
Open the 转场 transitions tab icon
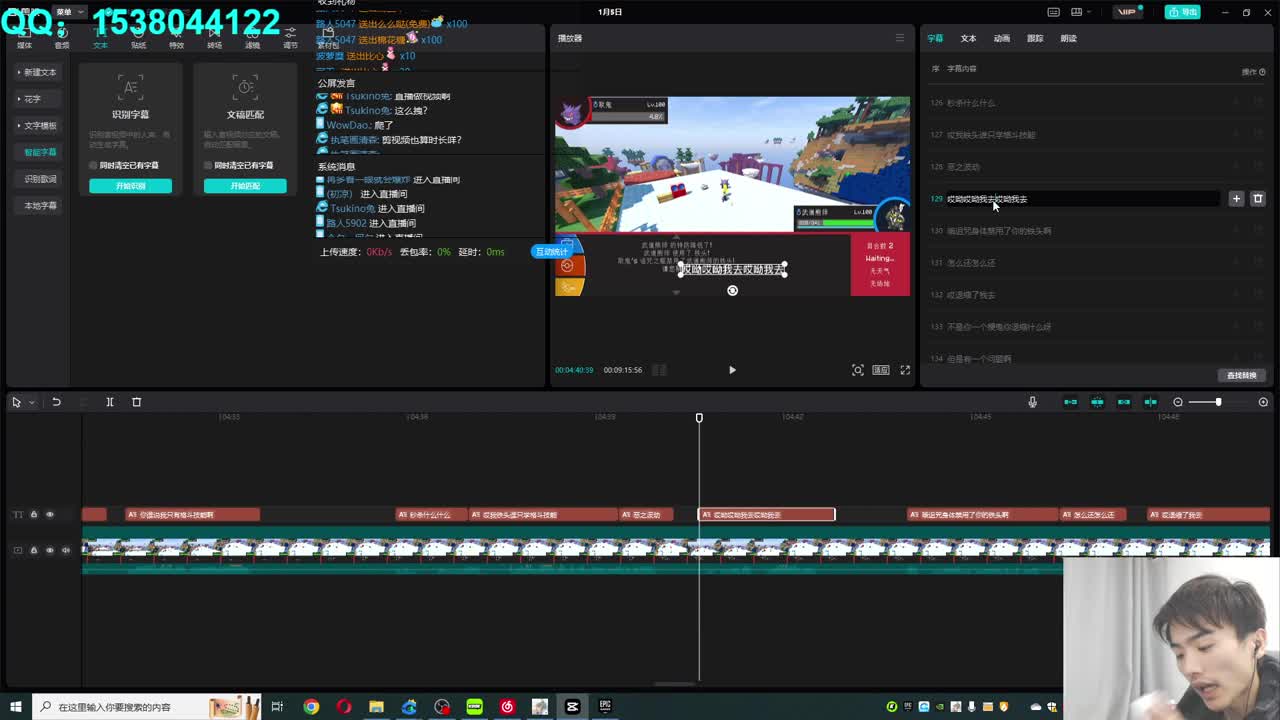(x=214, y=39)
